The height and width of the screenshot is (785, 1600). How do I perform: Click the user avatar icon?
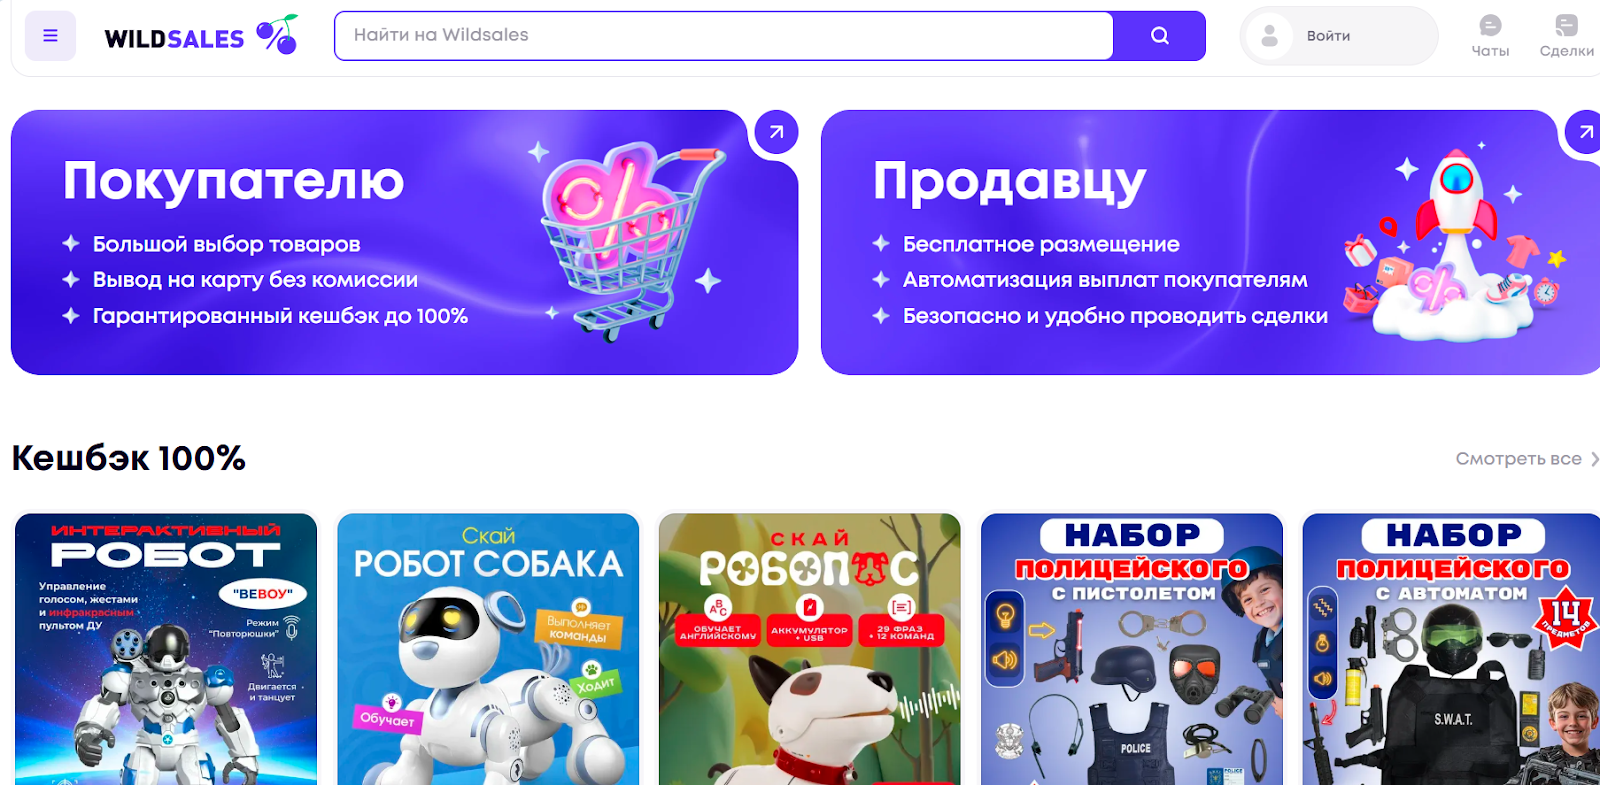point(1269,36)
